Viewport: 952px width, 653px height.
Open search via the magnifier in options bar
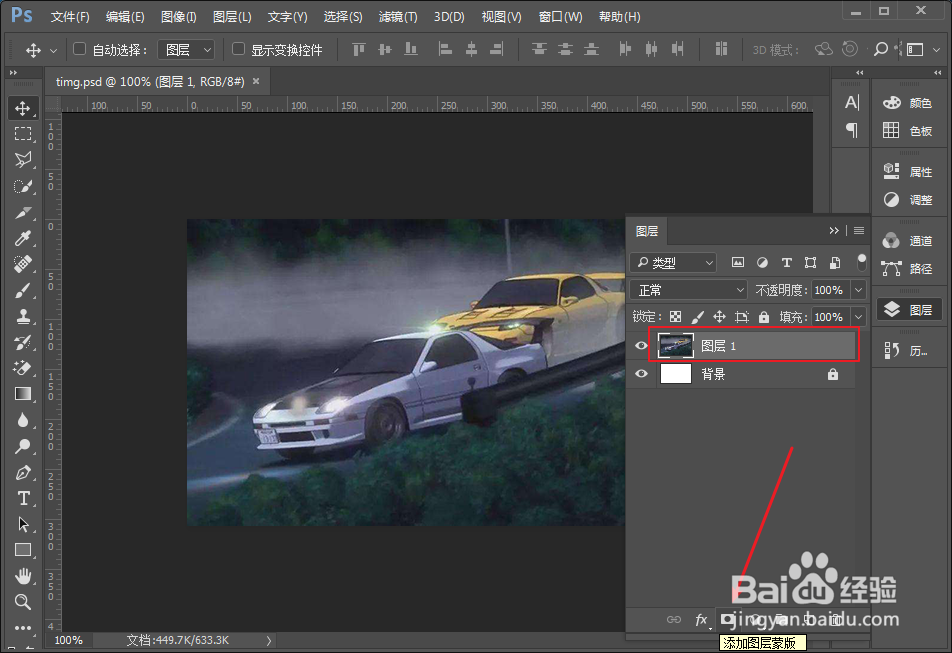coord(880,49)
